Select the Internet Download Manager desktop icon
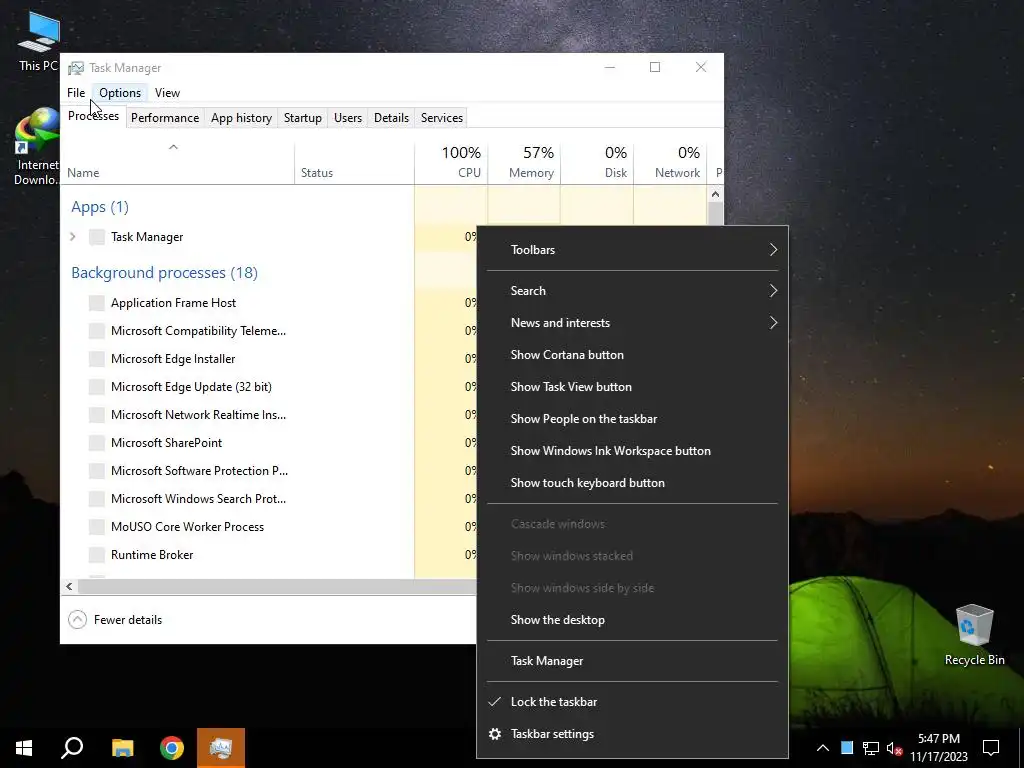The width and height of the screenshot is (1024, 768). [x=37, y=146]
